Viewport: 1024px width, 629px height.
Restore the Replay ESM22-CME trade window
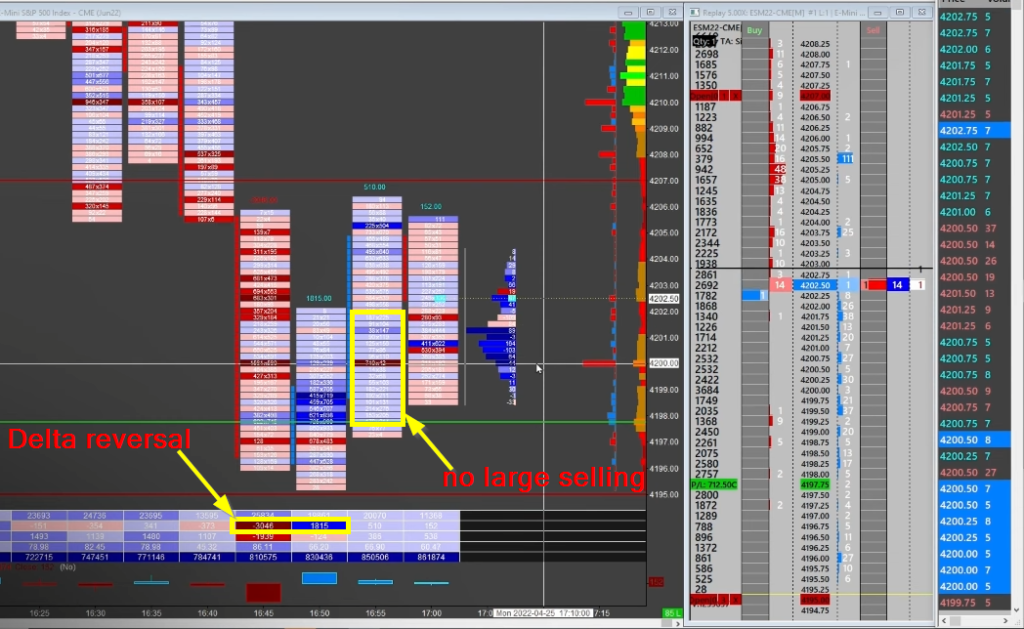[900, 12]
